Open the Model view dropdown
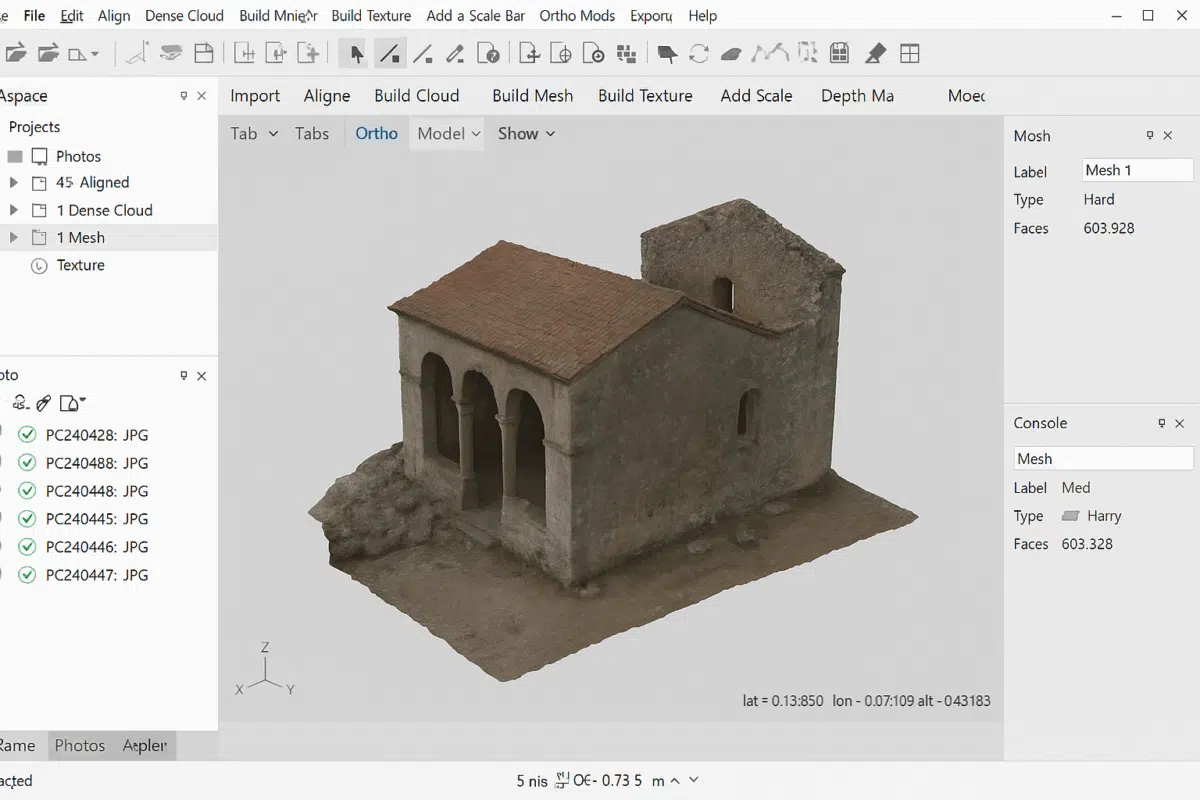The width and height of the screenshot is (1200, 800). click(x=447, y=133)
